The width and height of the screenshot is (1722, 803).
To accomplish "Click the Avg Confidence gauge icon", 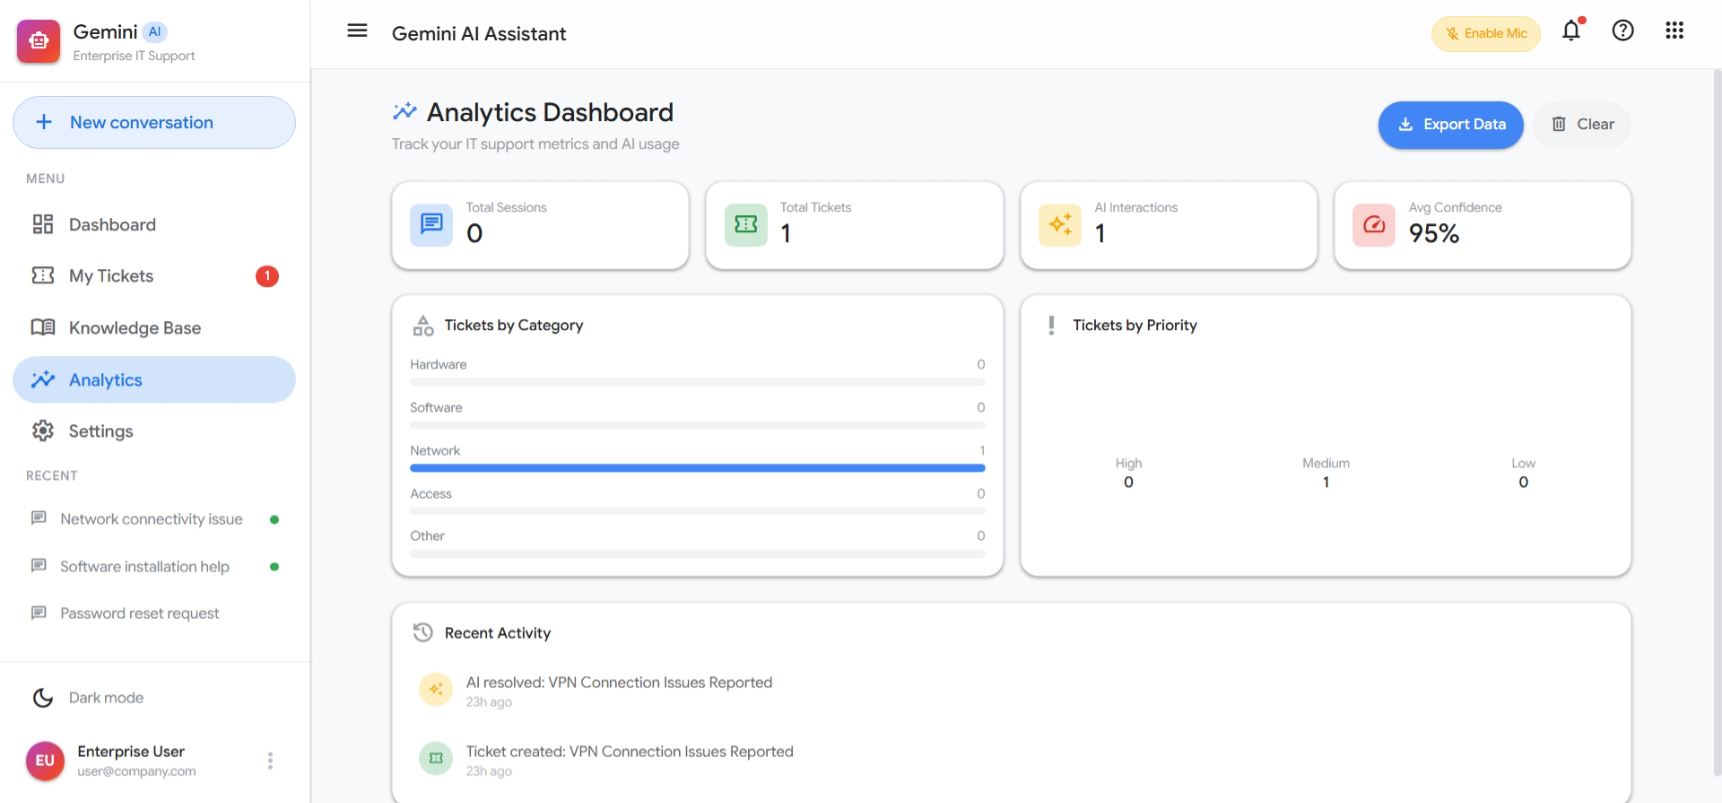I will tap(1374, 224).
